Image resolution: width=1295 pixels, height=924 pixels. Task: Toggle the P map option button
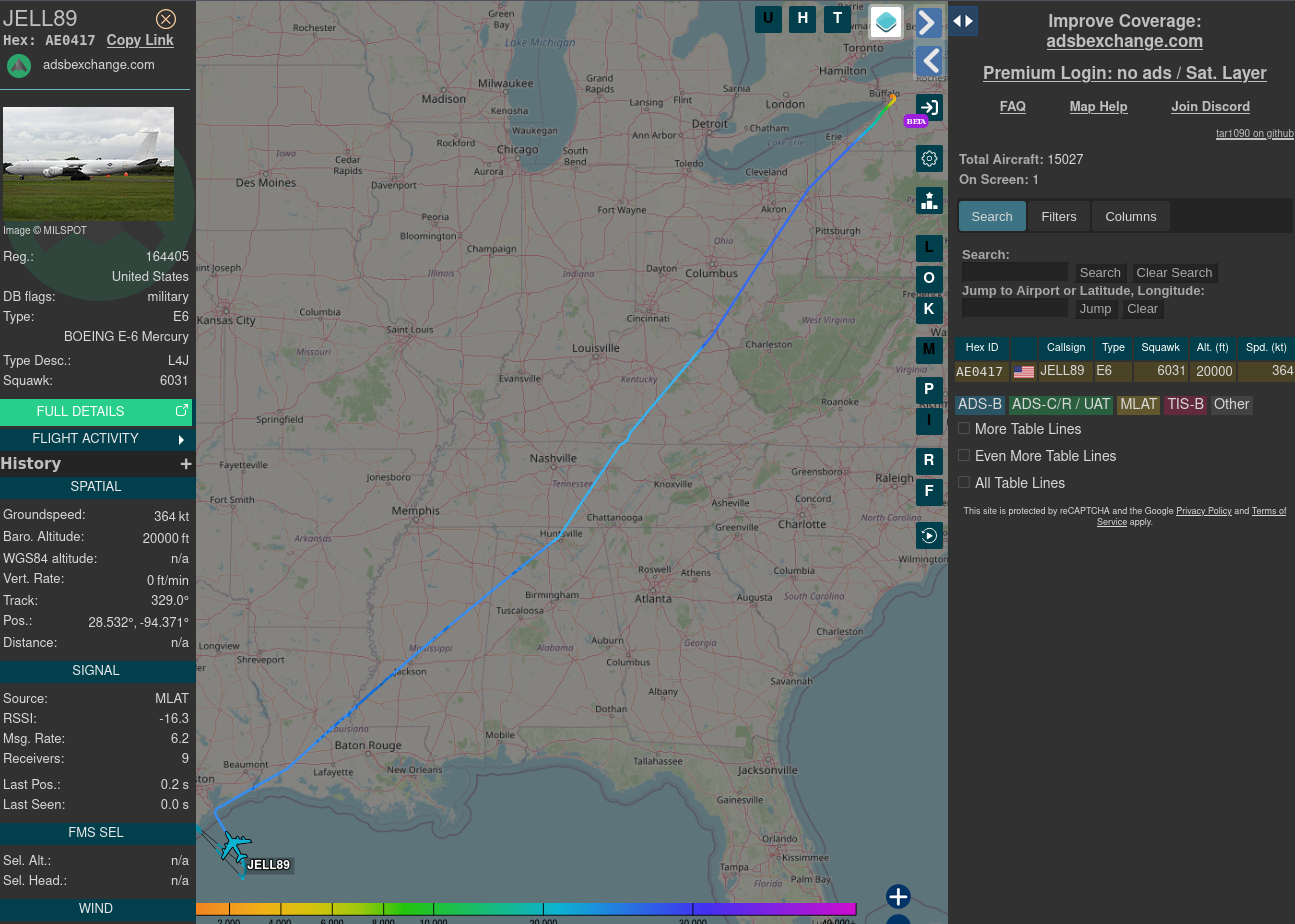pyautogui.click(x=929, y=390)
